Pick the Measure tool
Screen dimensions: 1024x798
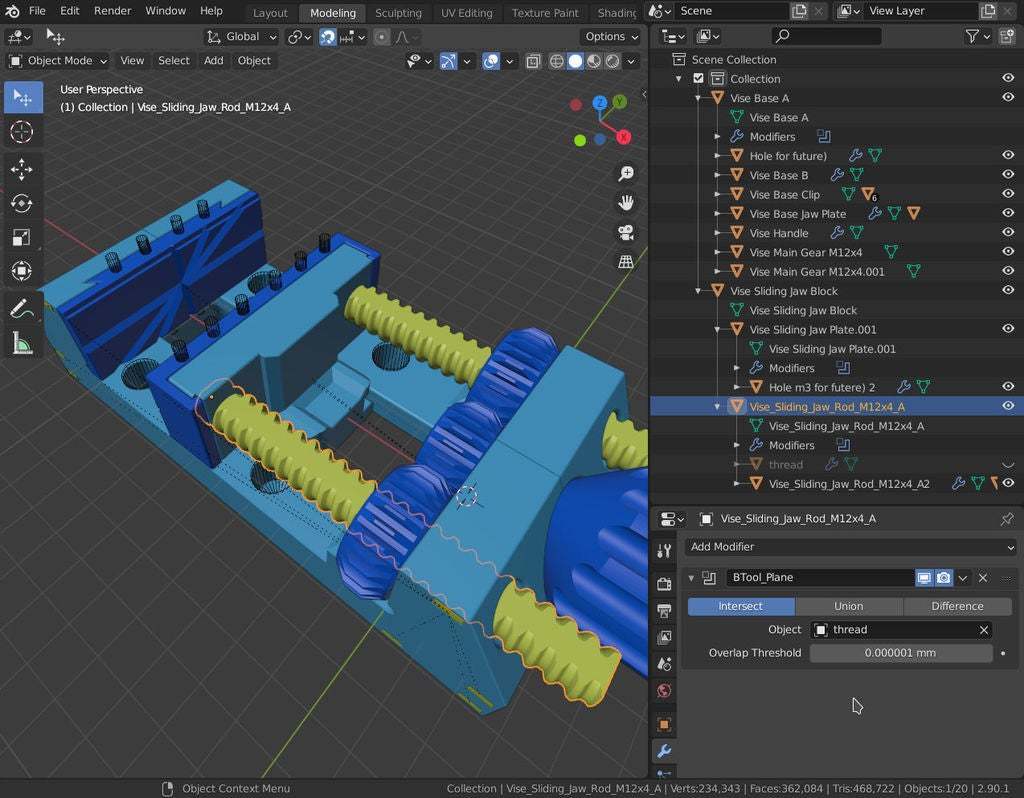point(22,344)
